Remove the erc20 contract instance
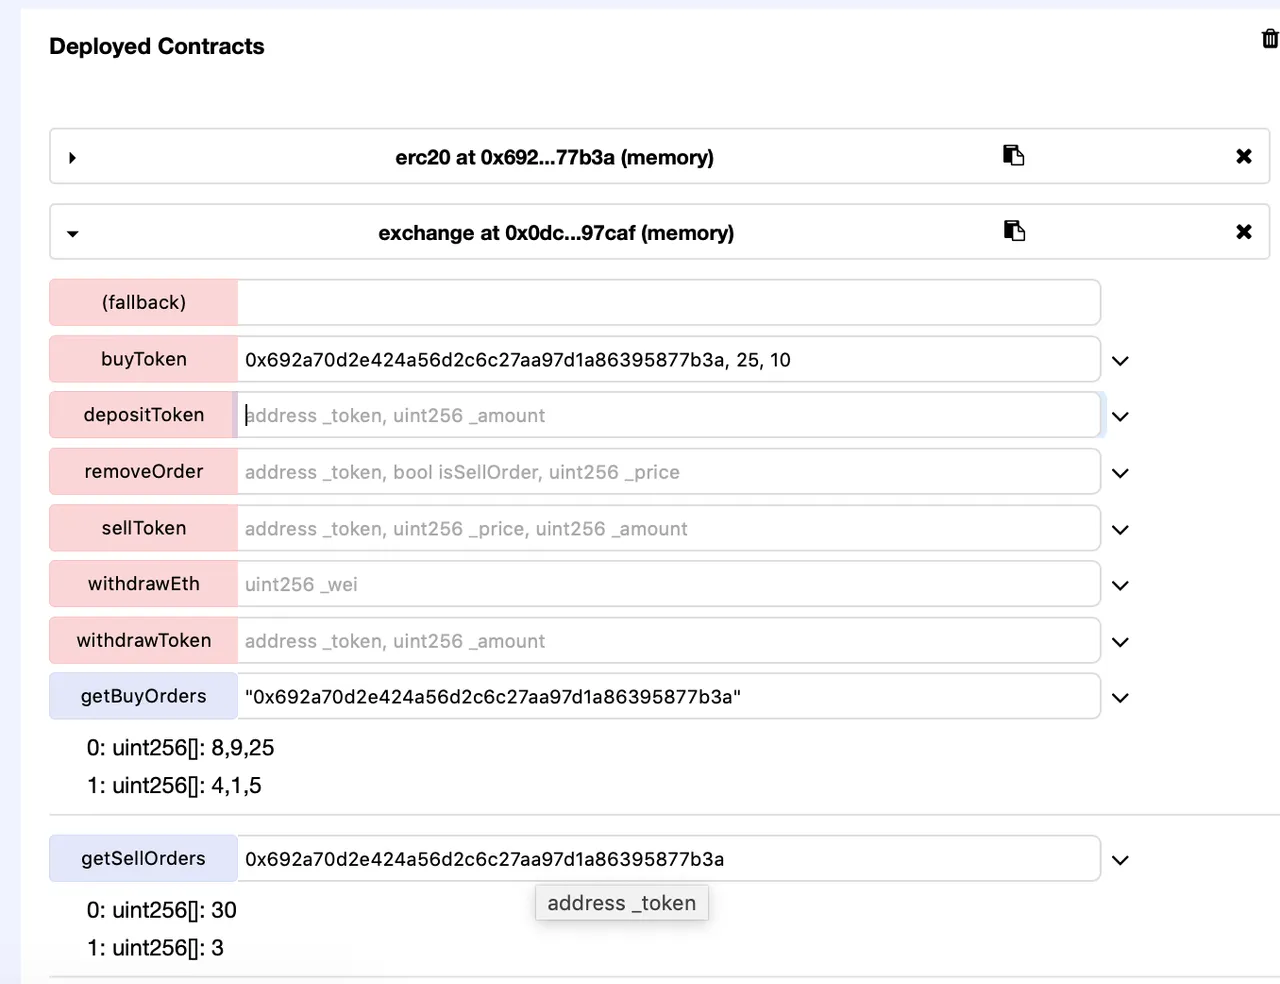The image size is (1280, 984). pyautogui.click(x=1244, y=156)
